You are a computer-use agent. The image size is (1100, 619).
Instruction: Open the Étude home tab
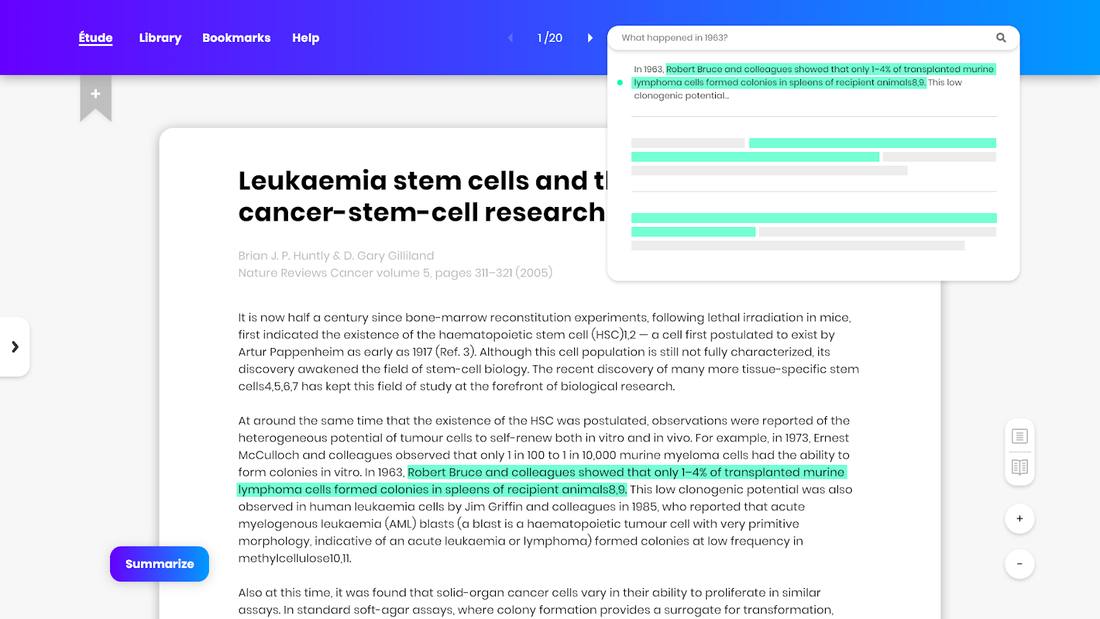tap(95, 38)
